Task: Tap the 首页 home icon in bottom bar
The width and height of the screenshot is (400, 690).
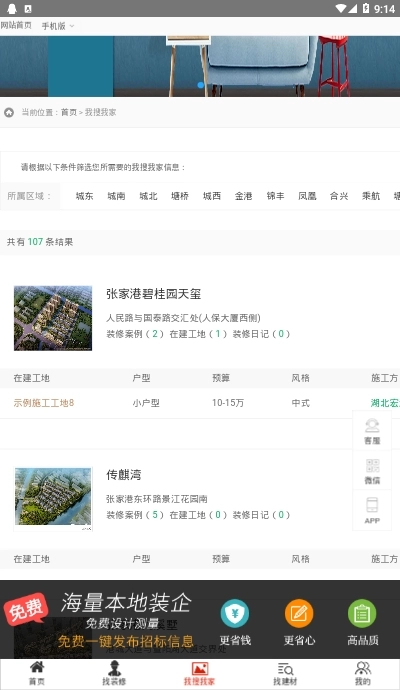Action: [37, 668]
